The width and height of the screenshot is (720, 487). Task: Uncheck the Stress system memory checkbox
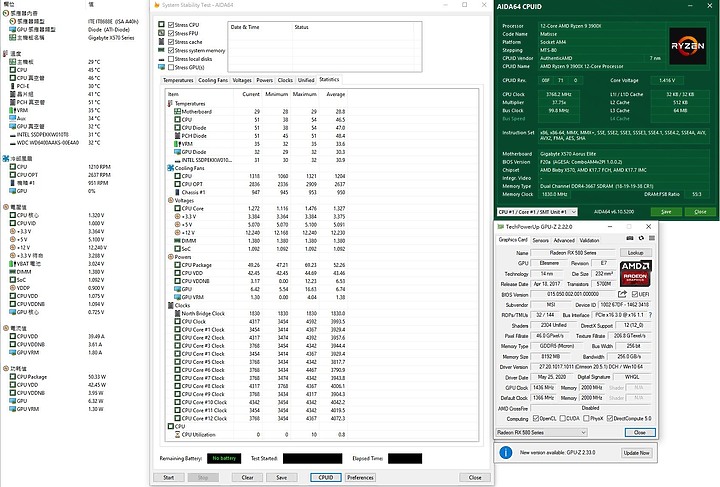(171, 50)
